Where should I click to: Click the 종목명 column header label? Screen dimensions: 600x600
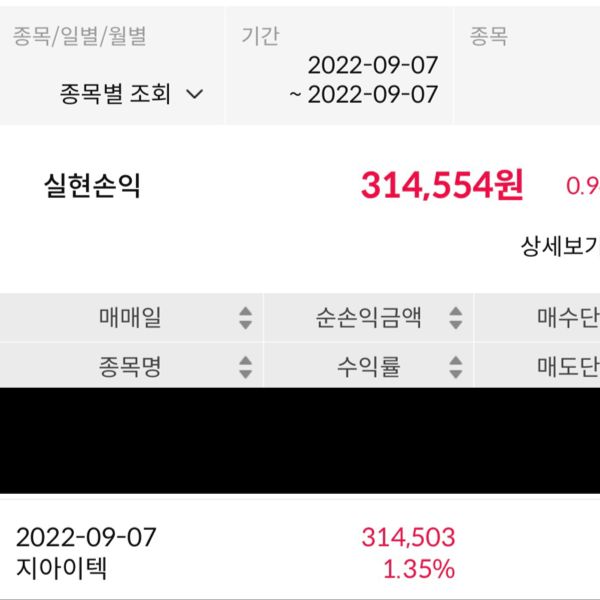click(130, 367)
